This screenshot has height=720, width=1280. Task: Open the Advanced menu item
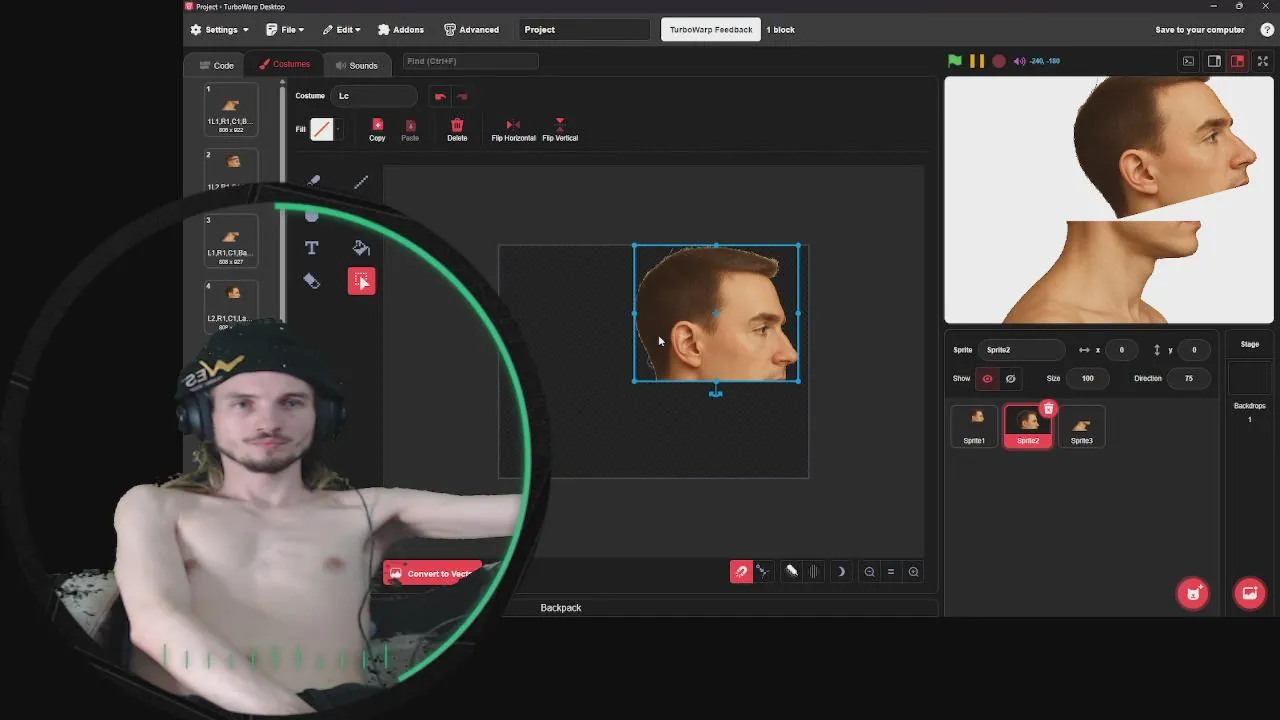[x=471, y=30]
